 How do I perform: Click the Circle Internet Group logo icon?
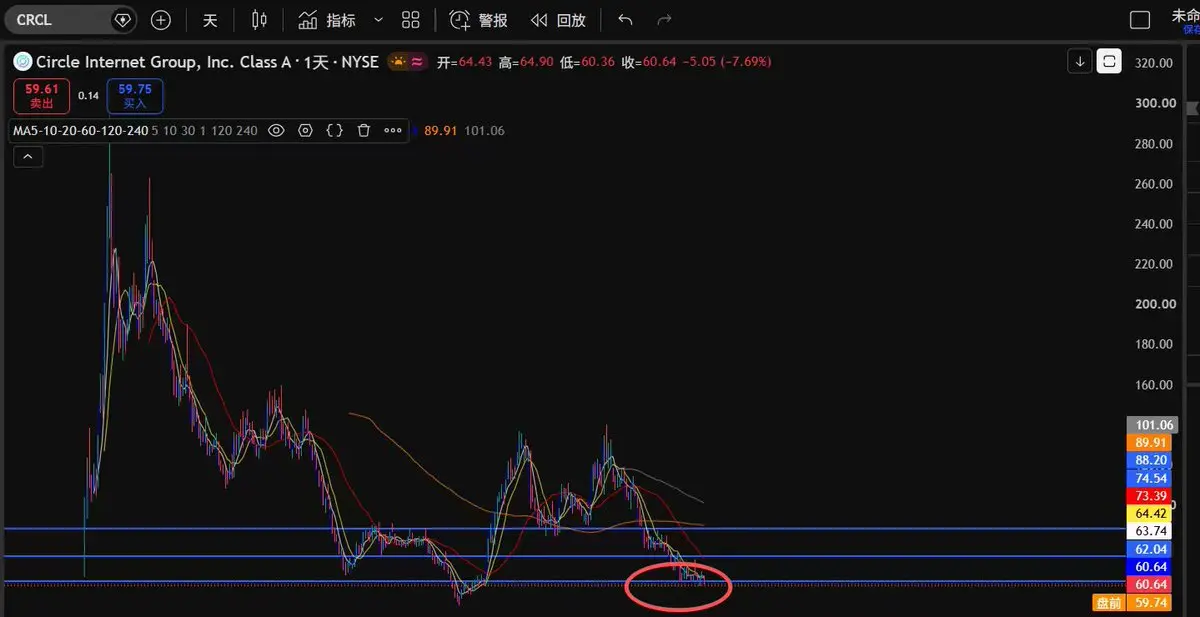(x=23, y=62)
